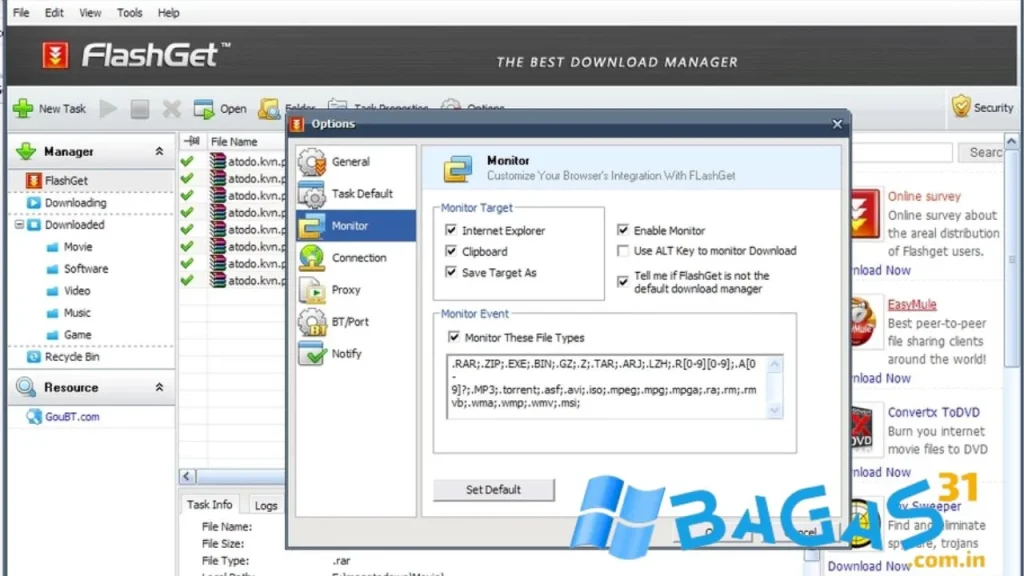
Task: Open the GouBT.com resource link
Action: pyautogui.click(x=71, y=417)
